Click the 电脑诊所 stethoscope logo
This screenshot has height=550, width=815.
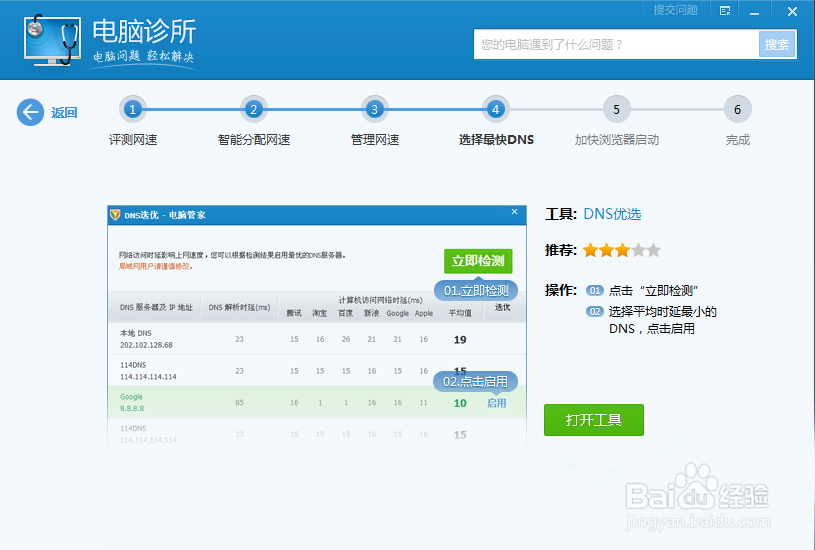coord(52,41)
